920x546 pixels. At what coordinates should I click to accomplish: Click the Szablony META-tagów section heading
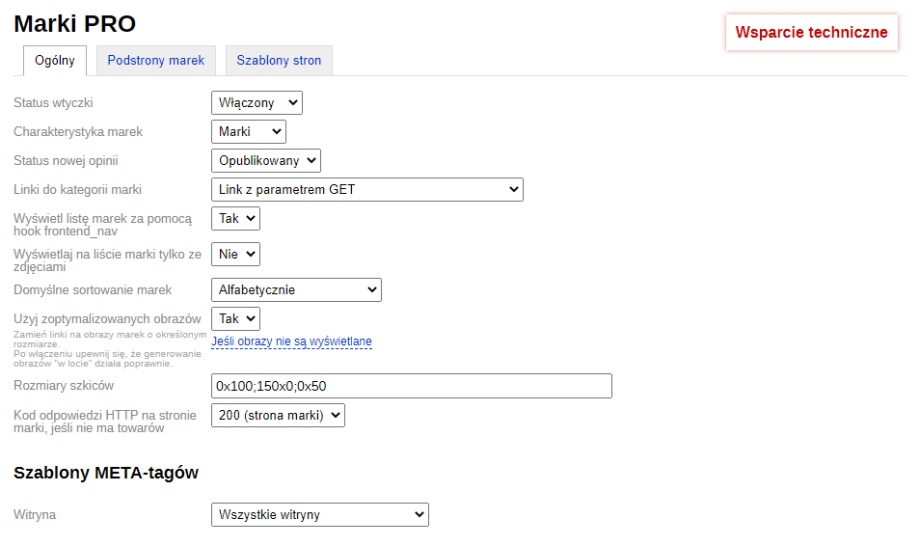(x=106, y=472)
